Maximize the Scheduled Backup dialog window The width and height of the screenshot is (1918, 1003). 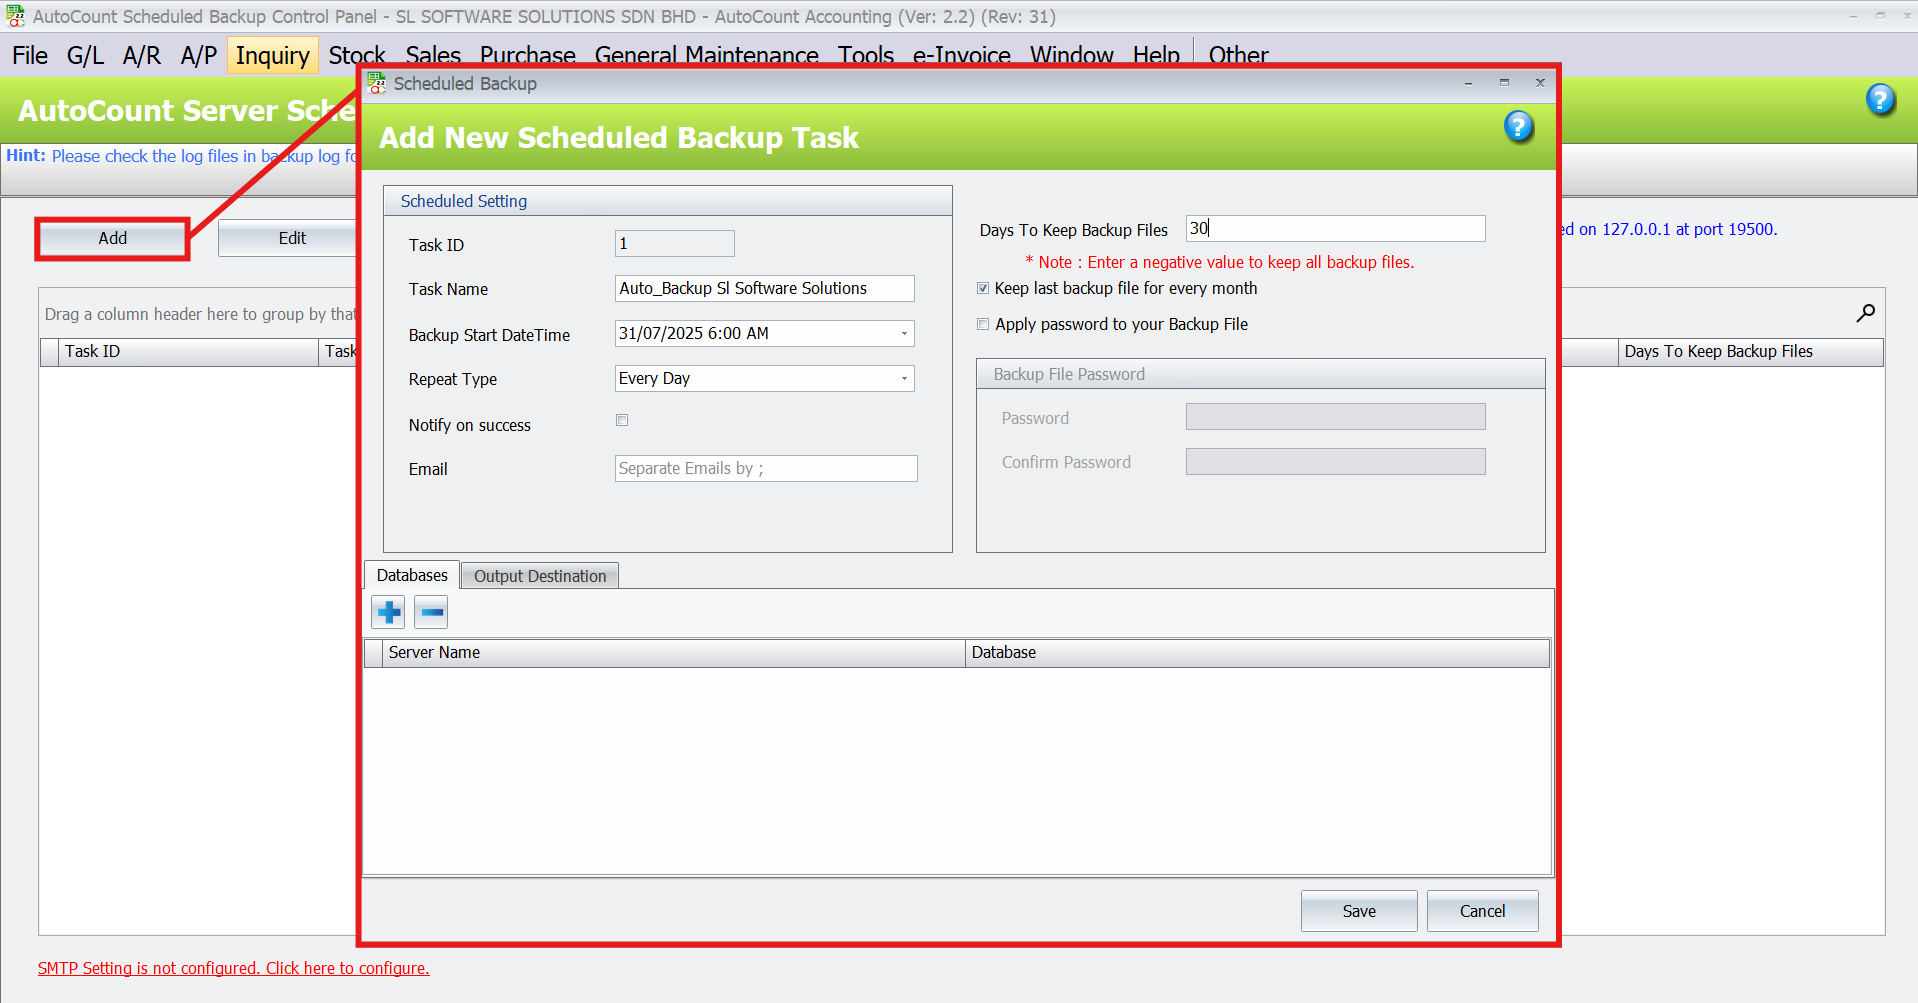click(1504, 83)
